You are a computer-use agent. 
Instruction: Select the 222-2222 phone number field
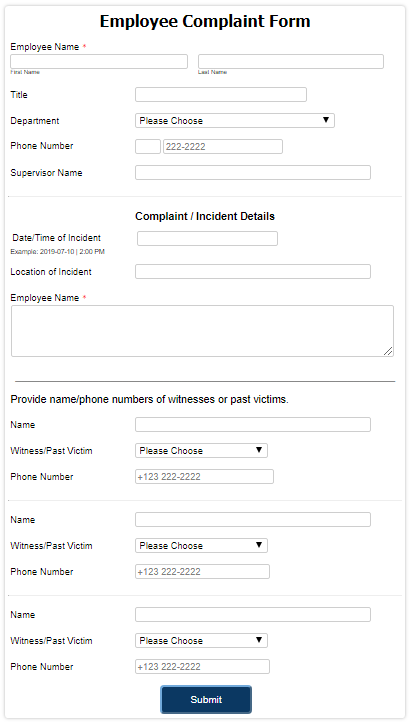(222, 147)
